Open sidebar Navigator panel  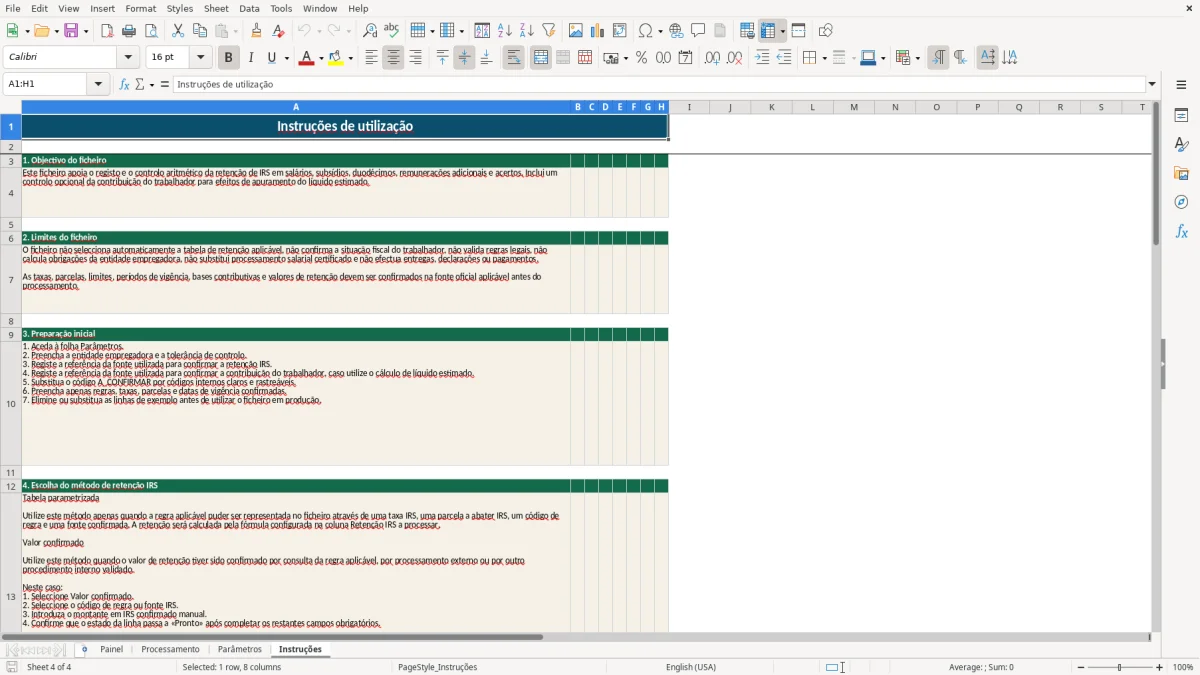(x=1181, y=203)
